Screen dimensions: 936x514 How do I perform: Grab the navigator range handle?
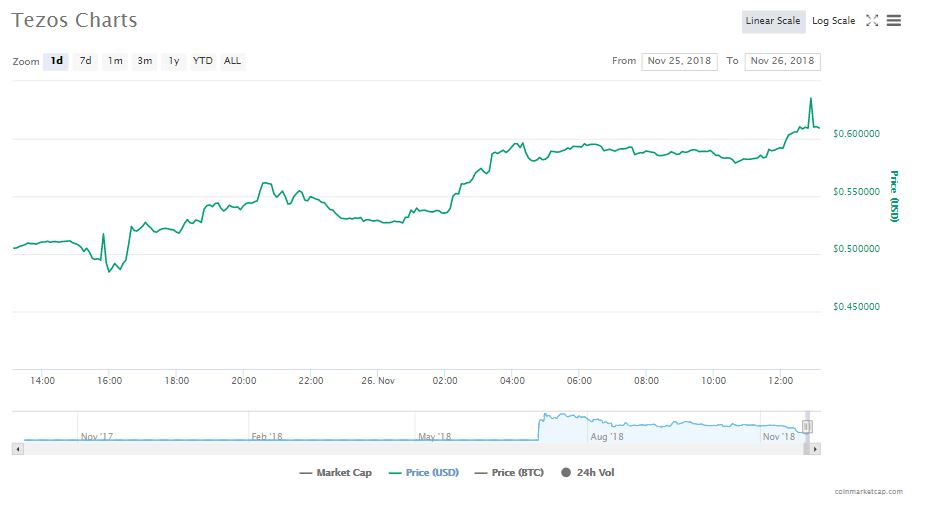tap(806, 426)
